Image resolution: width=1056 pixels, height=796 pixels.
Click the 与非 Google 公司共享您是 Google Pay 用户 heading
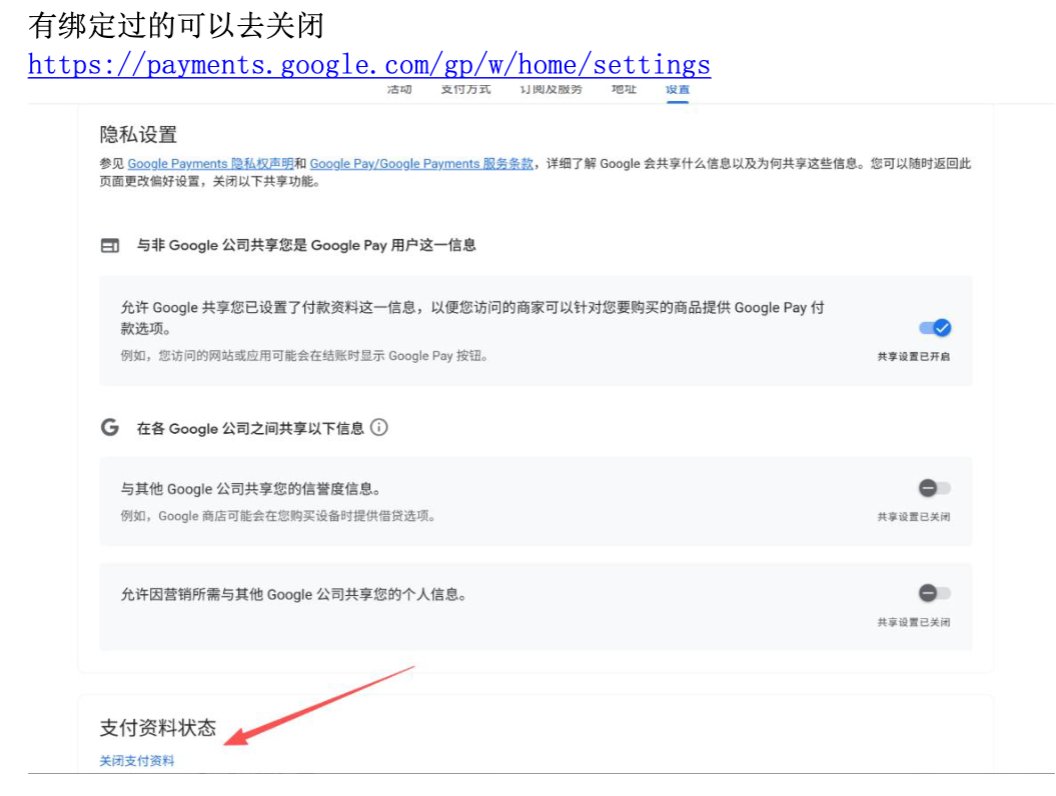tap(306, 245)
